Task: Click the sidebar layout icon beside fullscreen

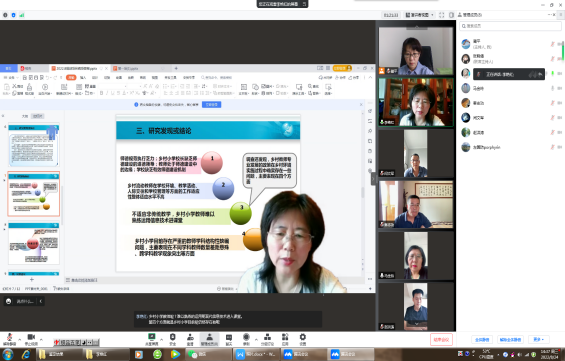Action: pyautogui.click(x=451, y=15)
